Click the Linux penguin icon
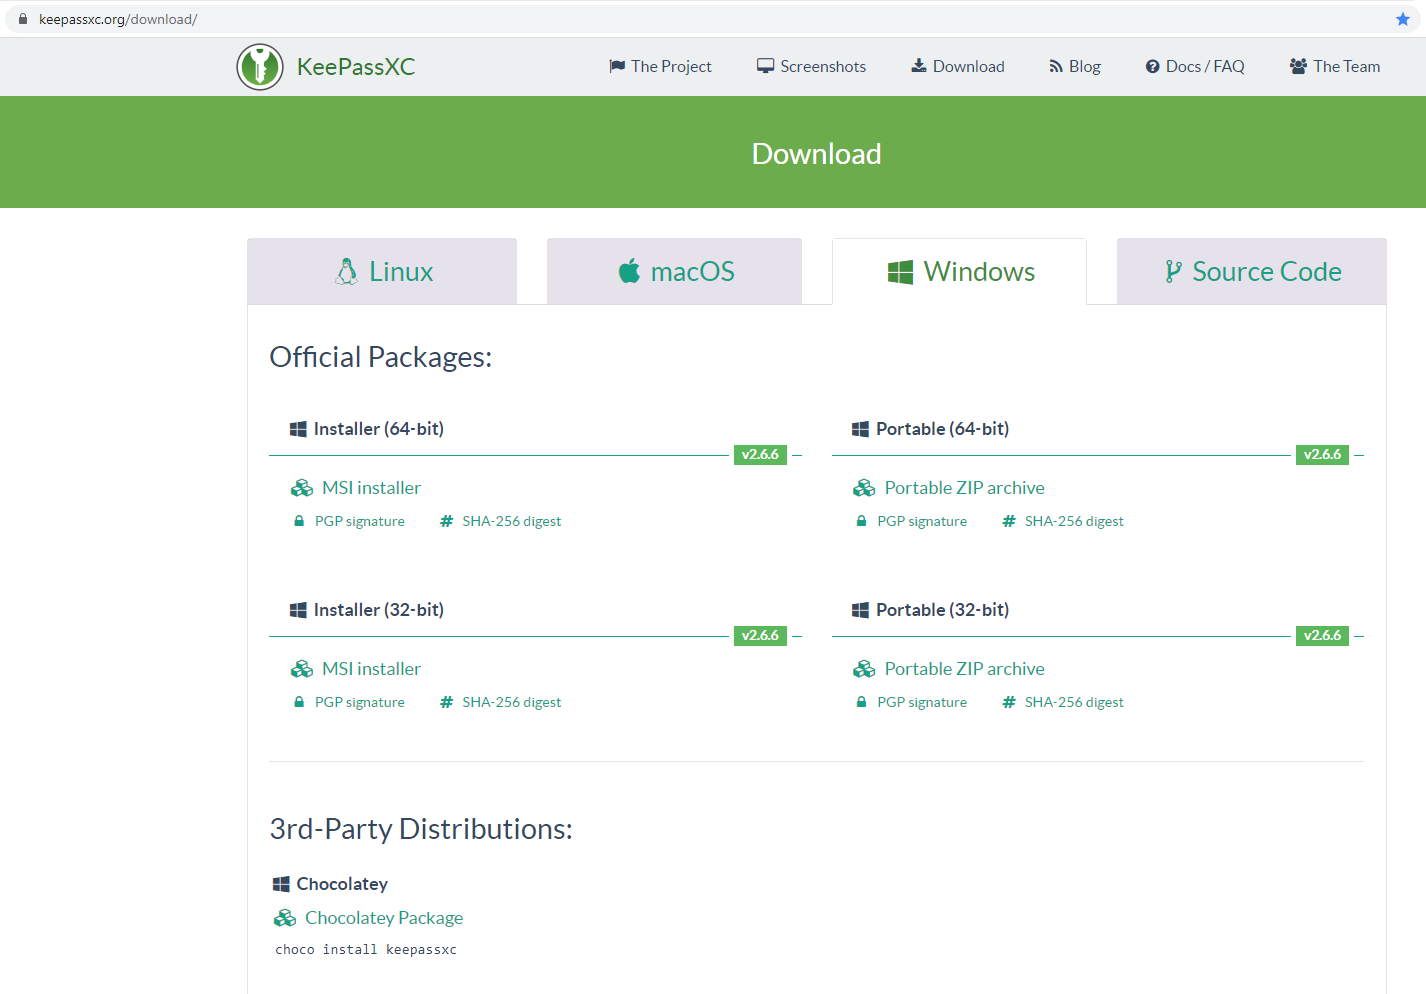The image size is (1426, 994). pyautogui.click(x=346, y=272)
